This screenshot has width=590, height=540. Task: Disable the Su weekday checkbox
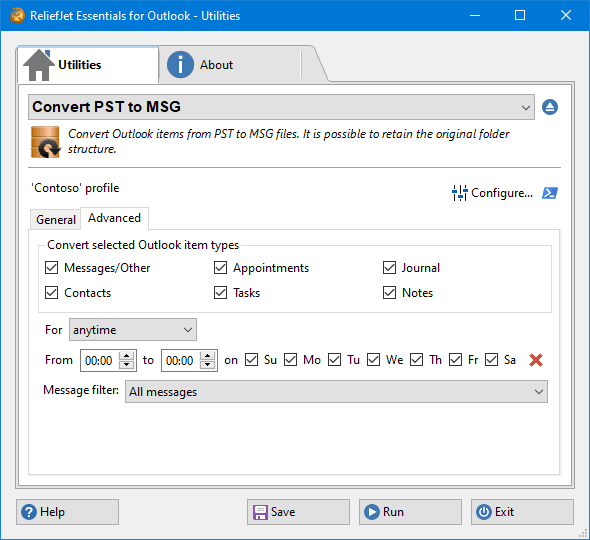pyautogui.click(x=251, y=360)
